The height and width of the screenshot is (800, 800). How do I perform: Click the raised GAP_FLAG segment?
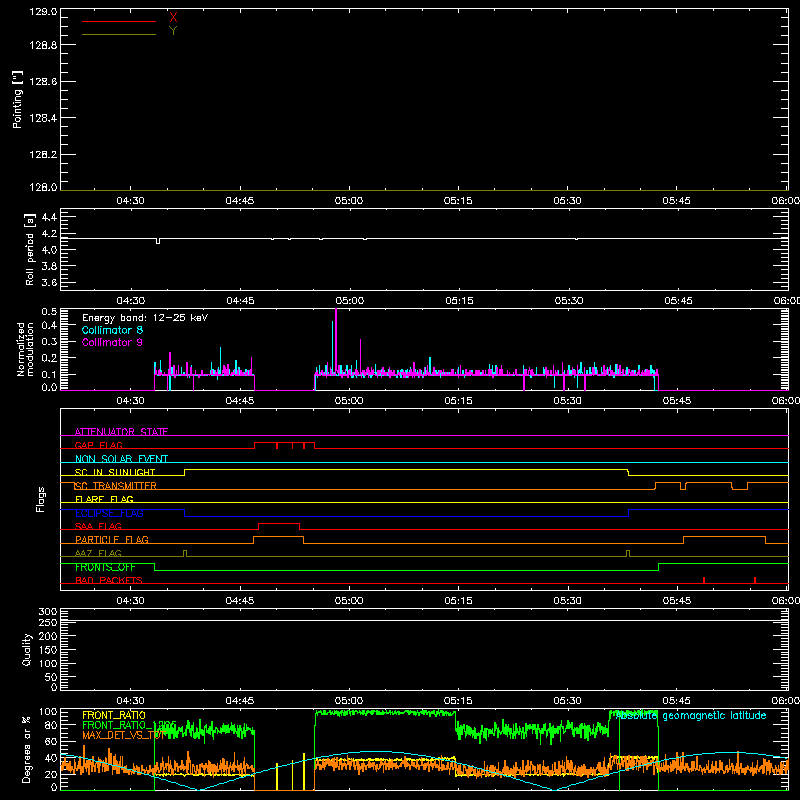[x=284, y=443]
